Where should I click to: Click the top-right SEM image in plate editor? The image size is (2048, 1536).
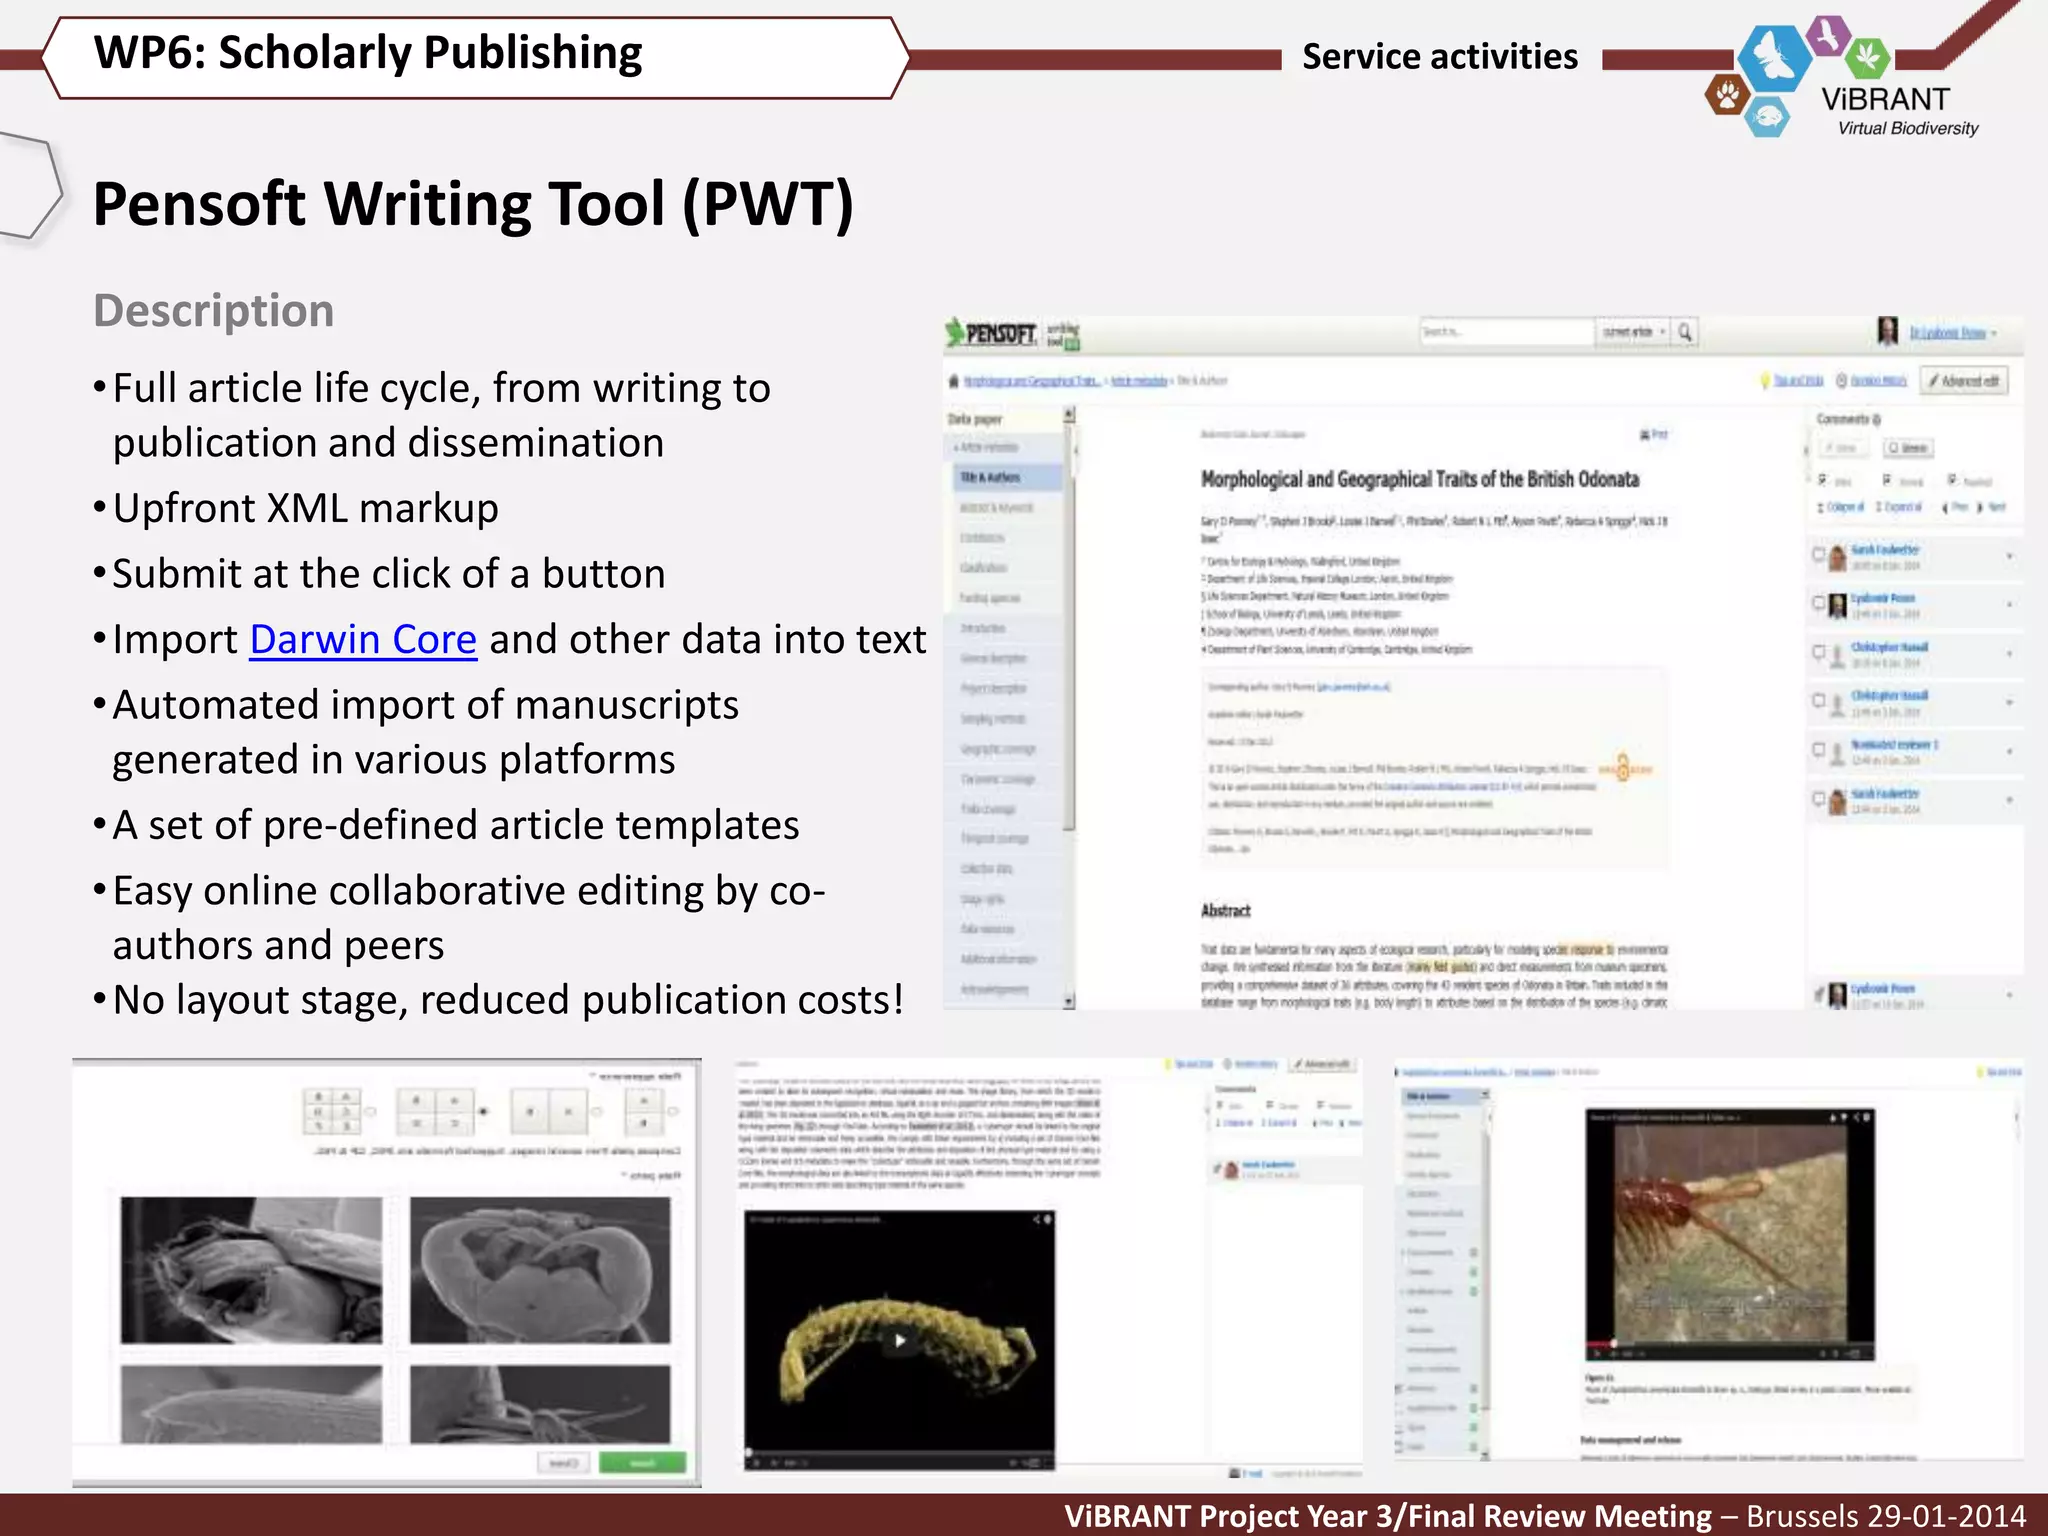[x=540, y=1270]
